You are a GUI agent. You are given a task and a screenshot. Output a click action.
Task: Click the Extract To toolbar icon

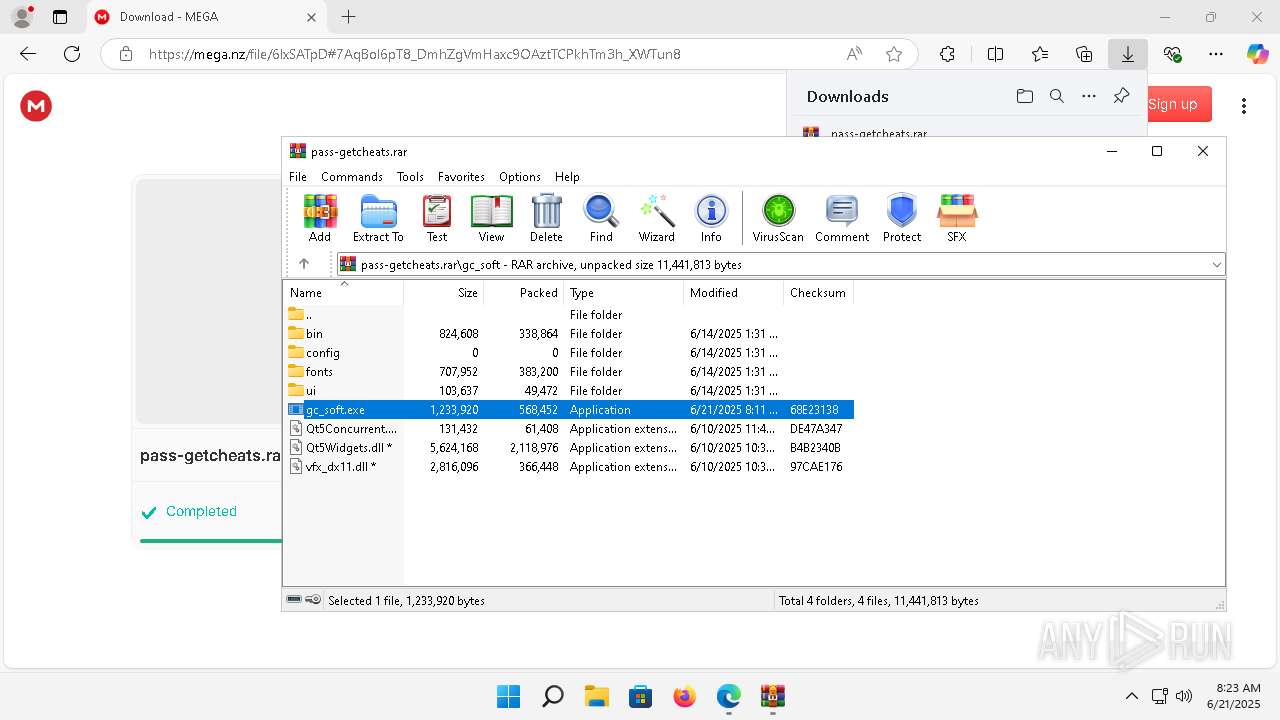[x=378, y=218]
